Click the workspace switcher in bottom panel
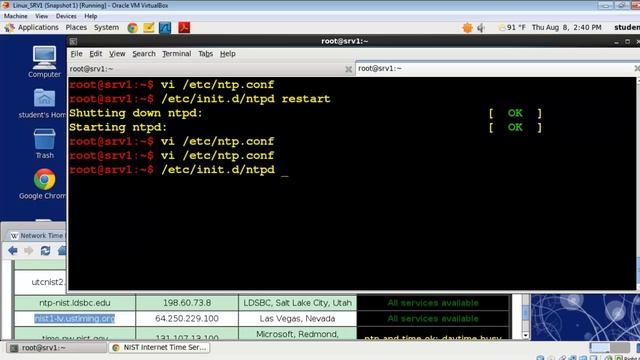Image resolution: width=640 pixels, height=360 pixels. [x=610, y=347]
